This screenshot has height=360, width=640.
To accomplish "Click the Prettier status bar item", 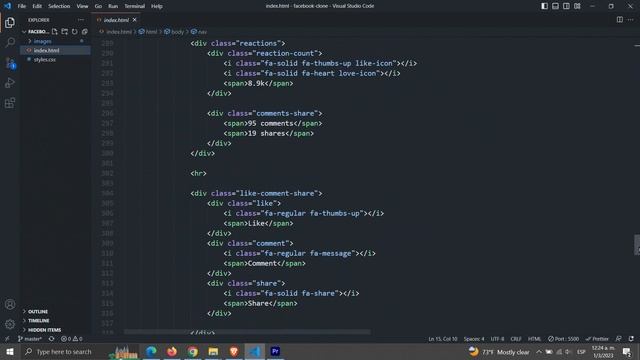I will tap(597, 339).
